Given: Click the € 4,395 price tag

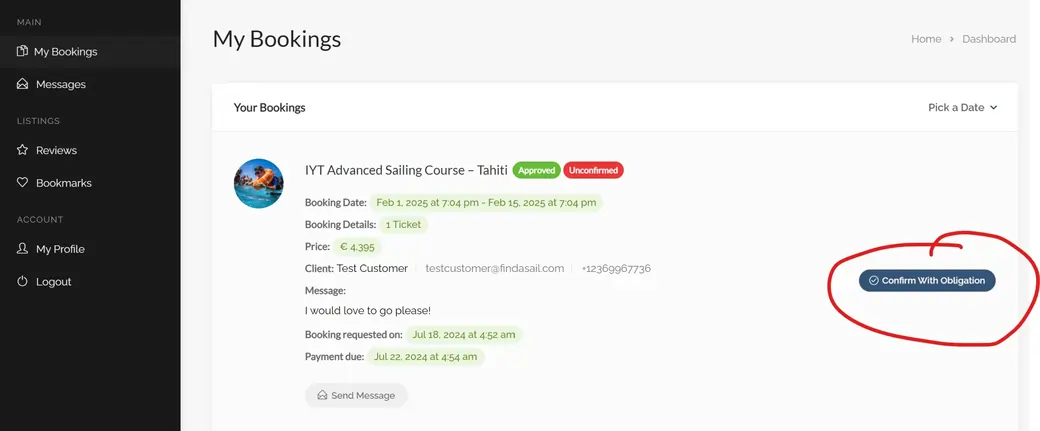Looking at the screenshot, I should (x=357, y=246).
